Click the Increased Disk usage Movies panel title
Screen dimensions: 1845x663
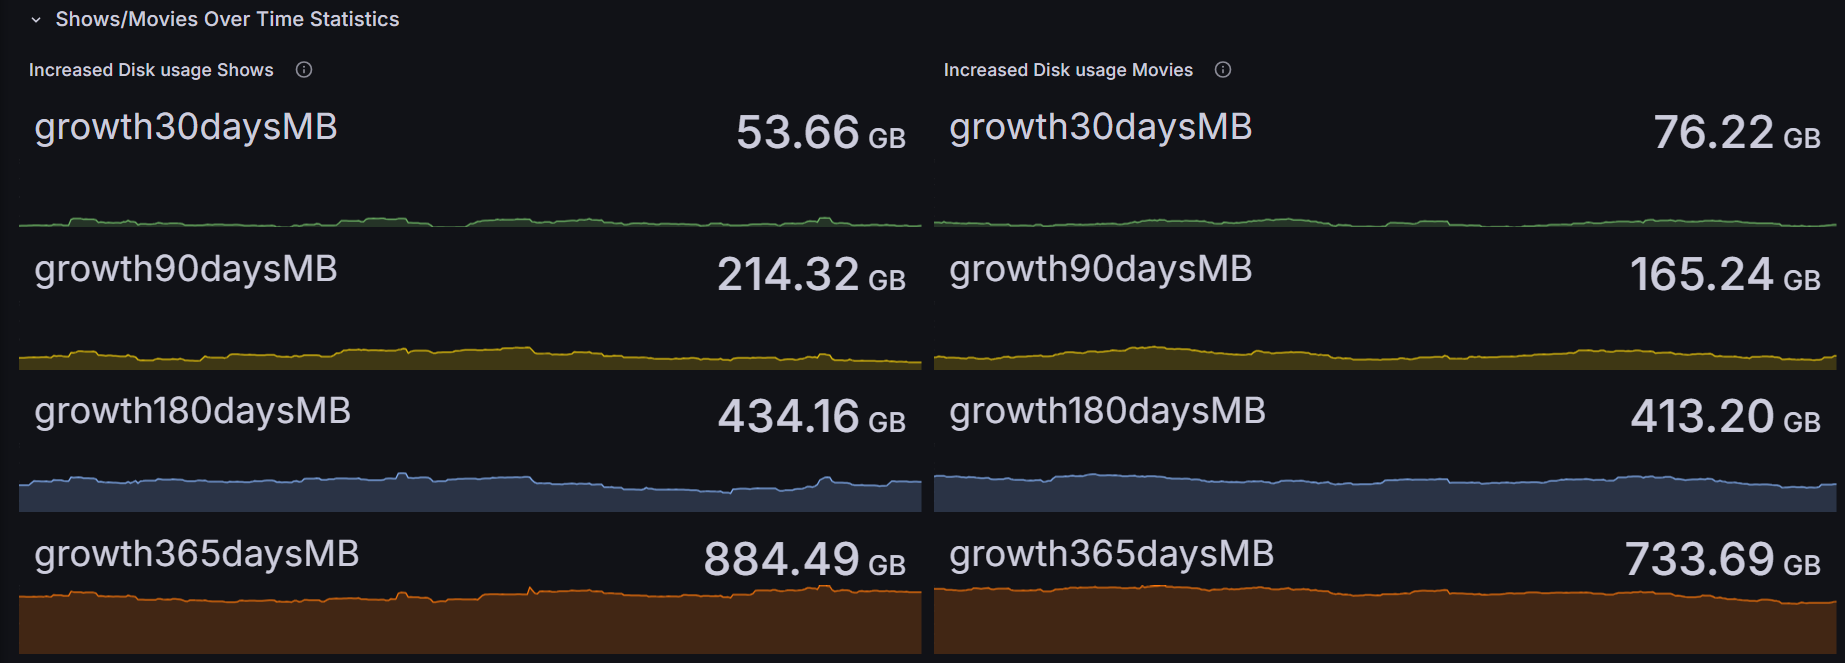coord(1068,70)
